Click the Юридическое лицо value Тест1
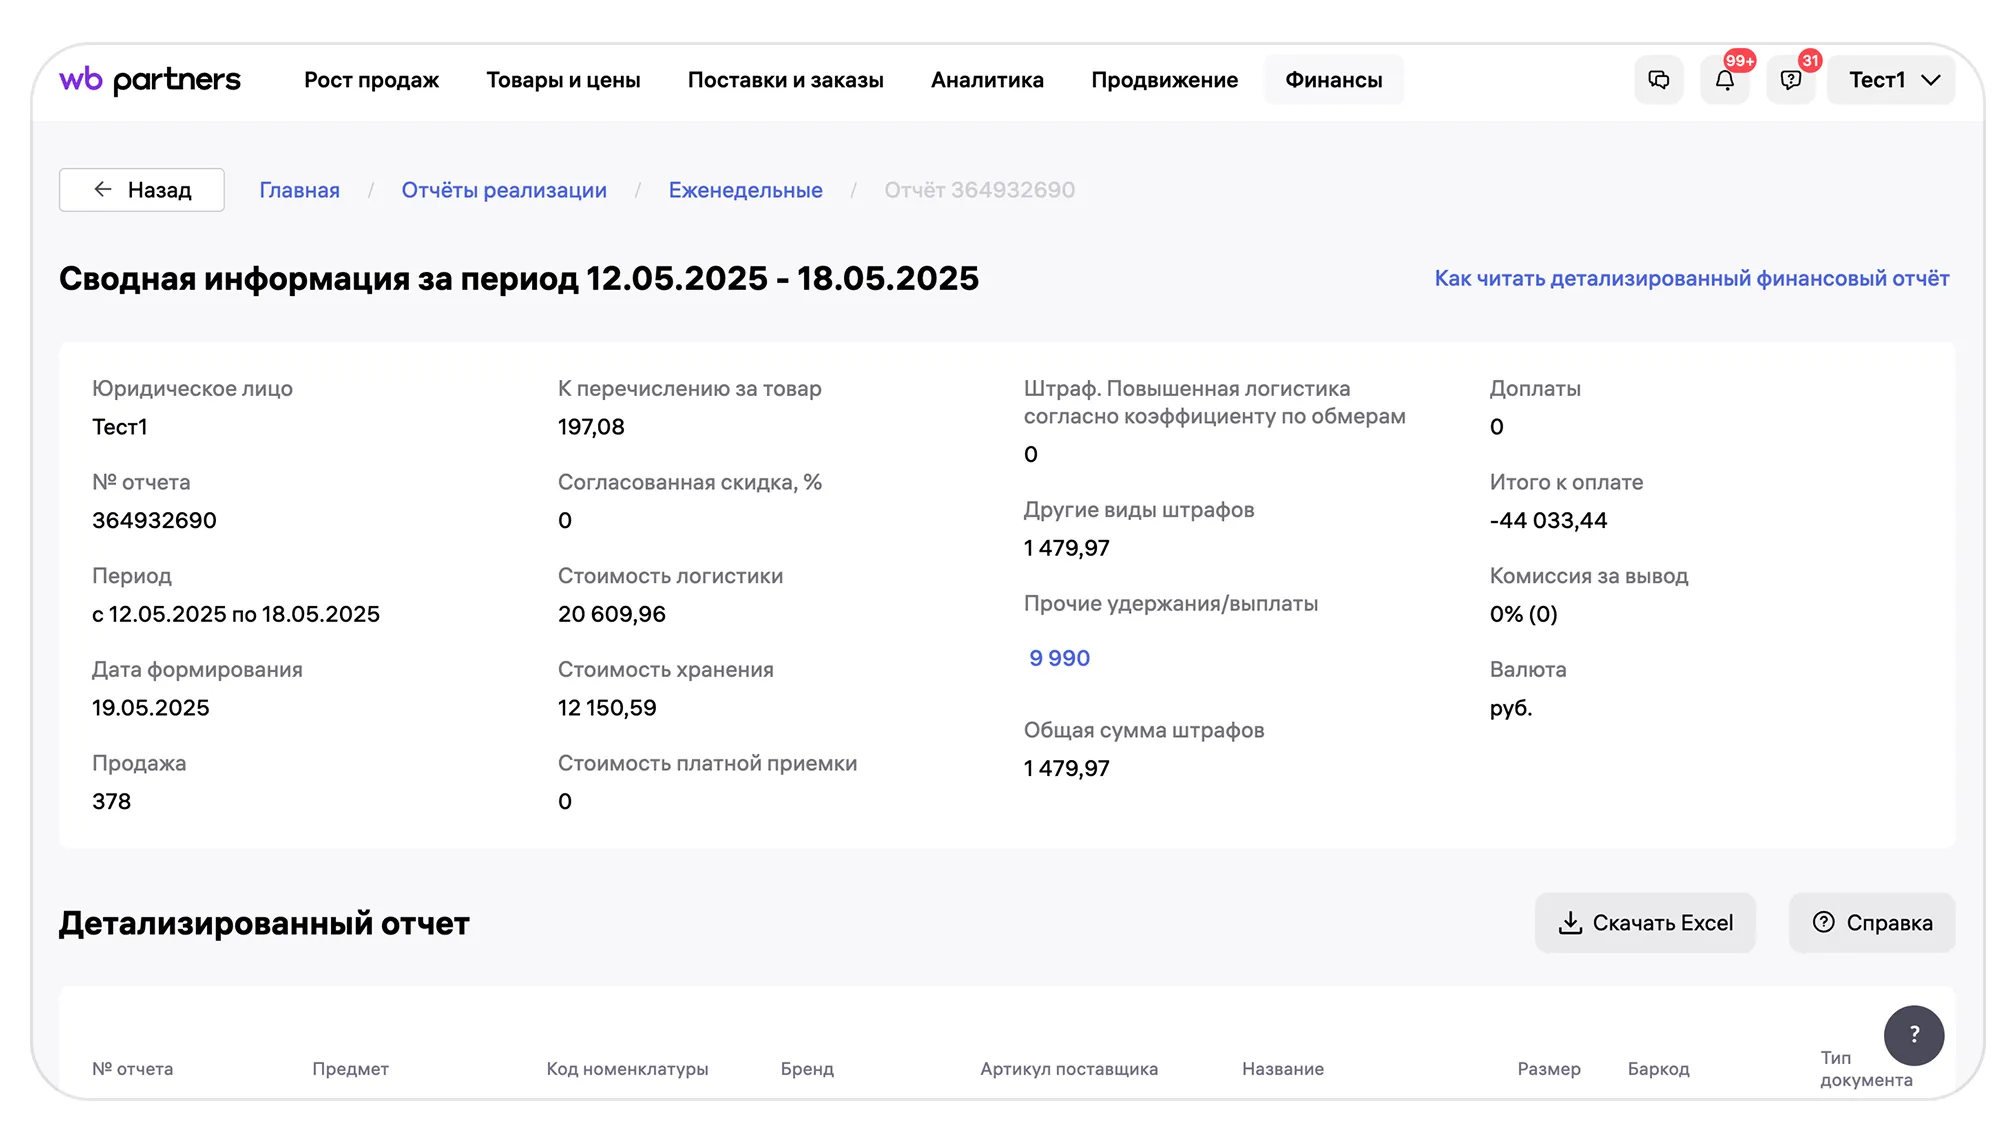2016x1143 pixels. pos(120,427)
